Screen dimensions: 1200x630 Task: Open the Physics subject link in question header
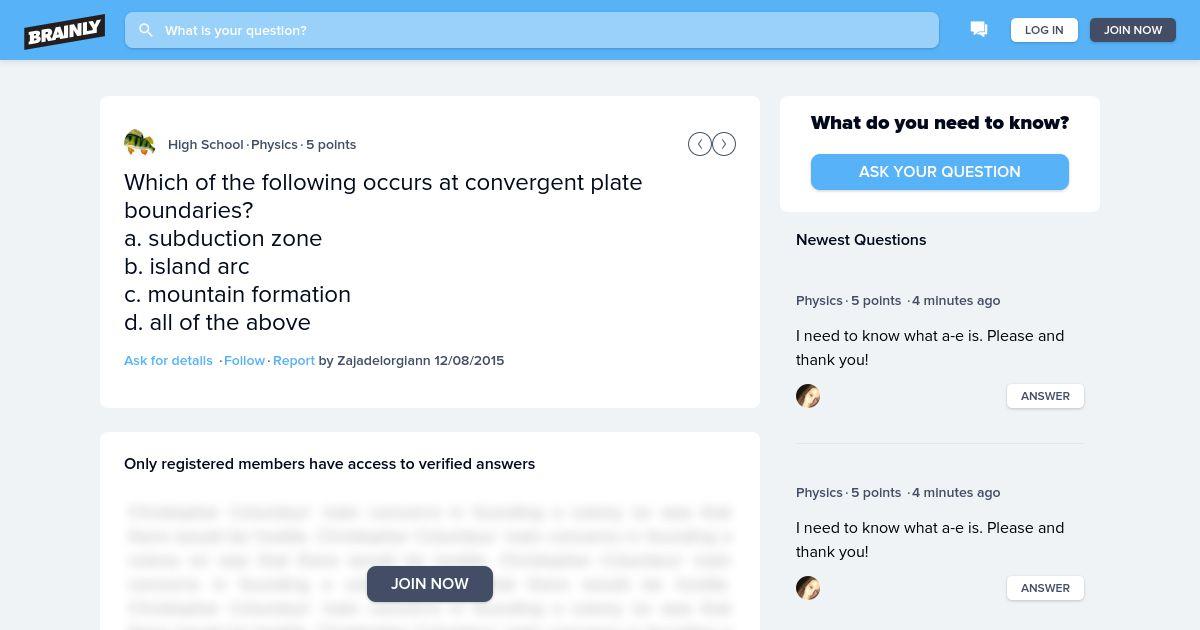274,144
